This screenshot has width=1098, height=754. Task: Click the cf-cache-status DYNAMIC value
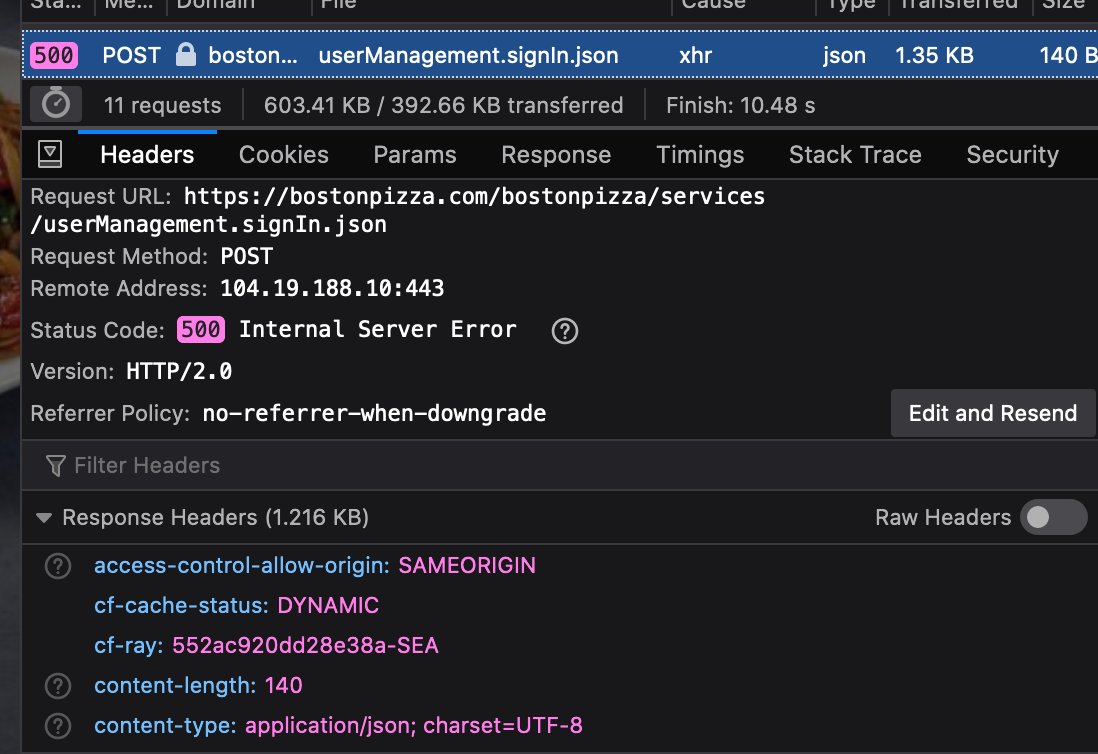(x=328, y=606)
